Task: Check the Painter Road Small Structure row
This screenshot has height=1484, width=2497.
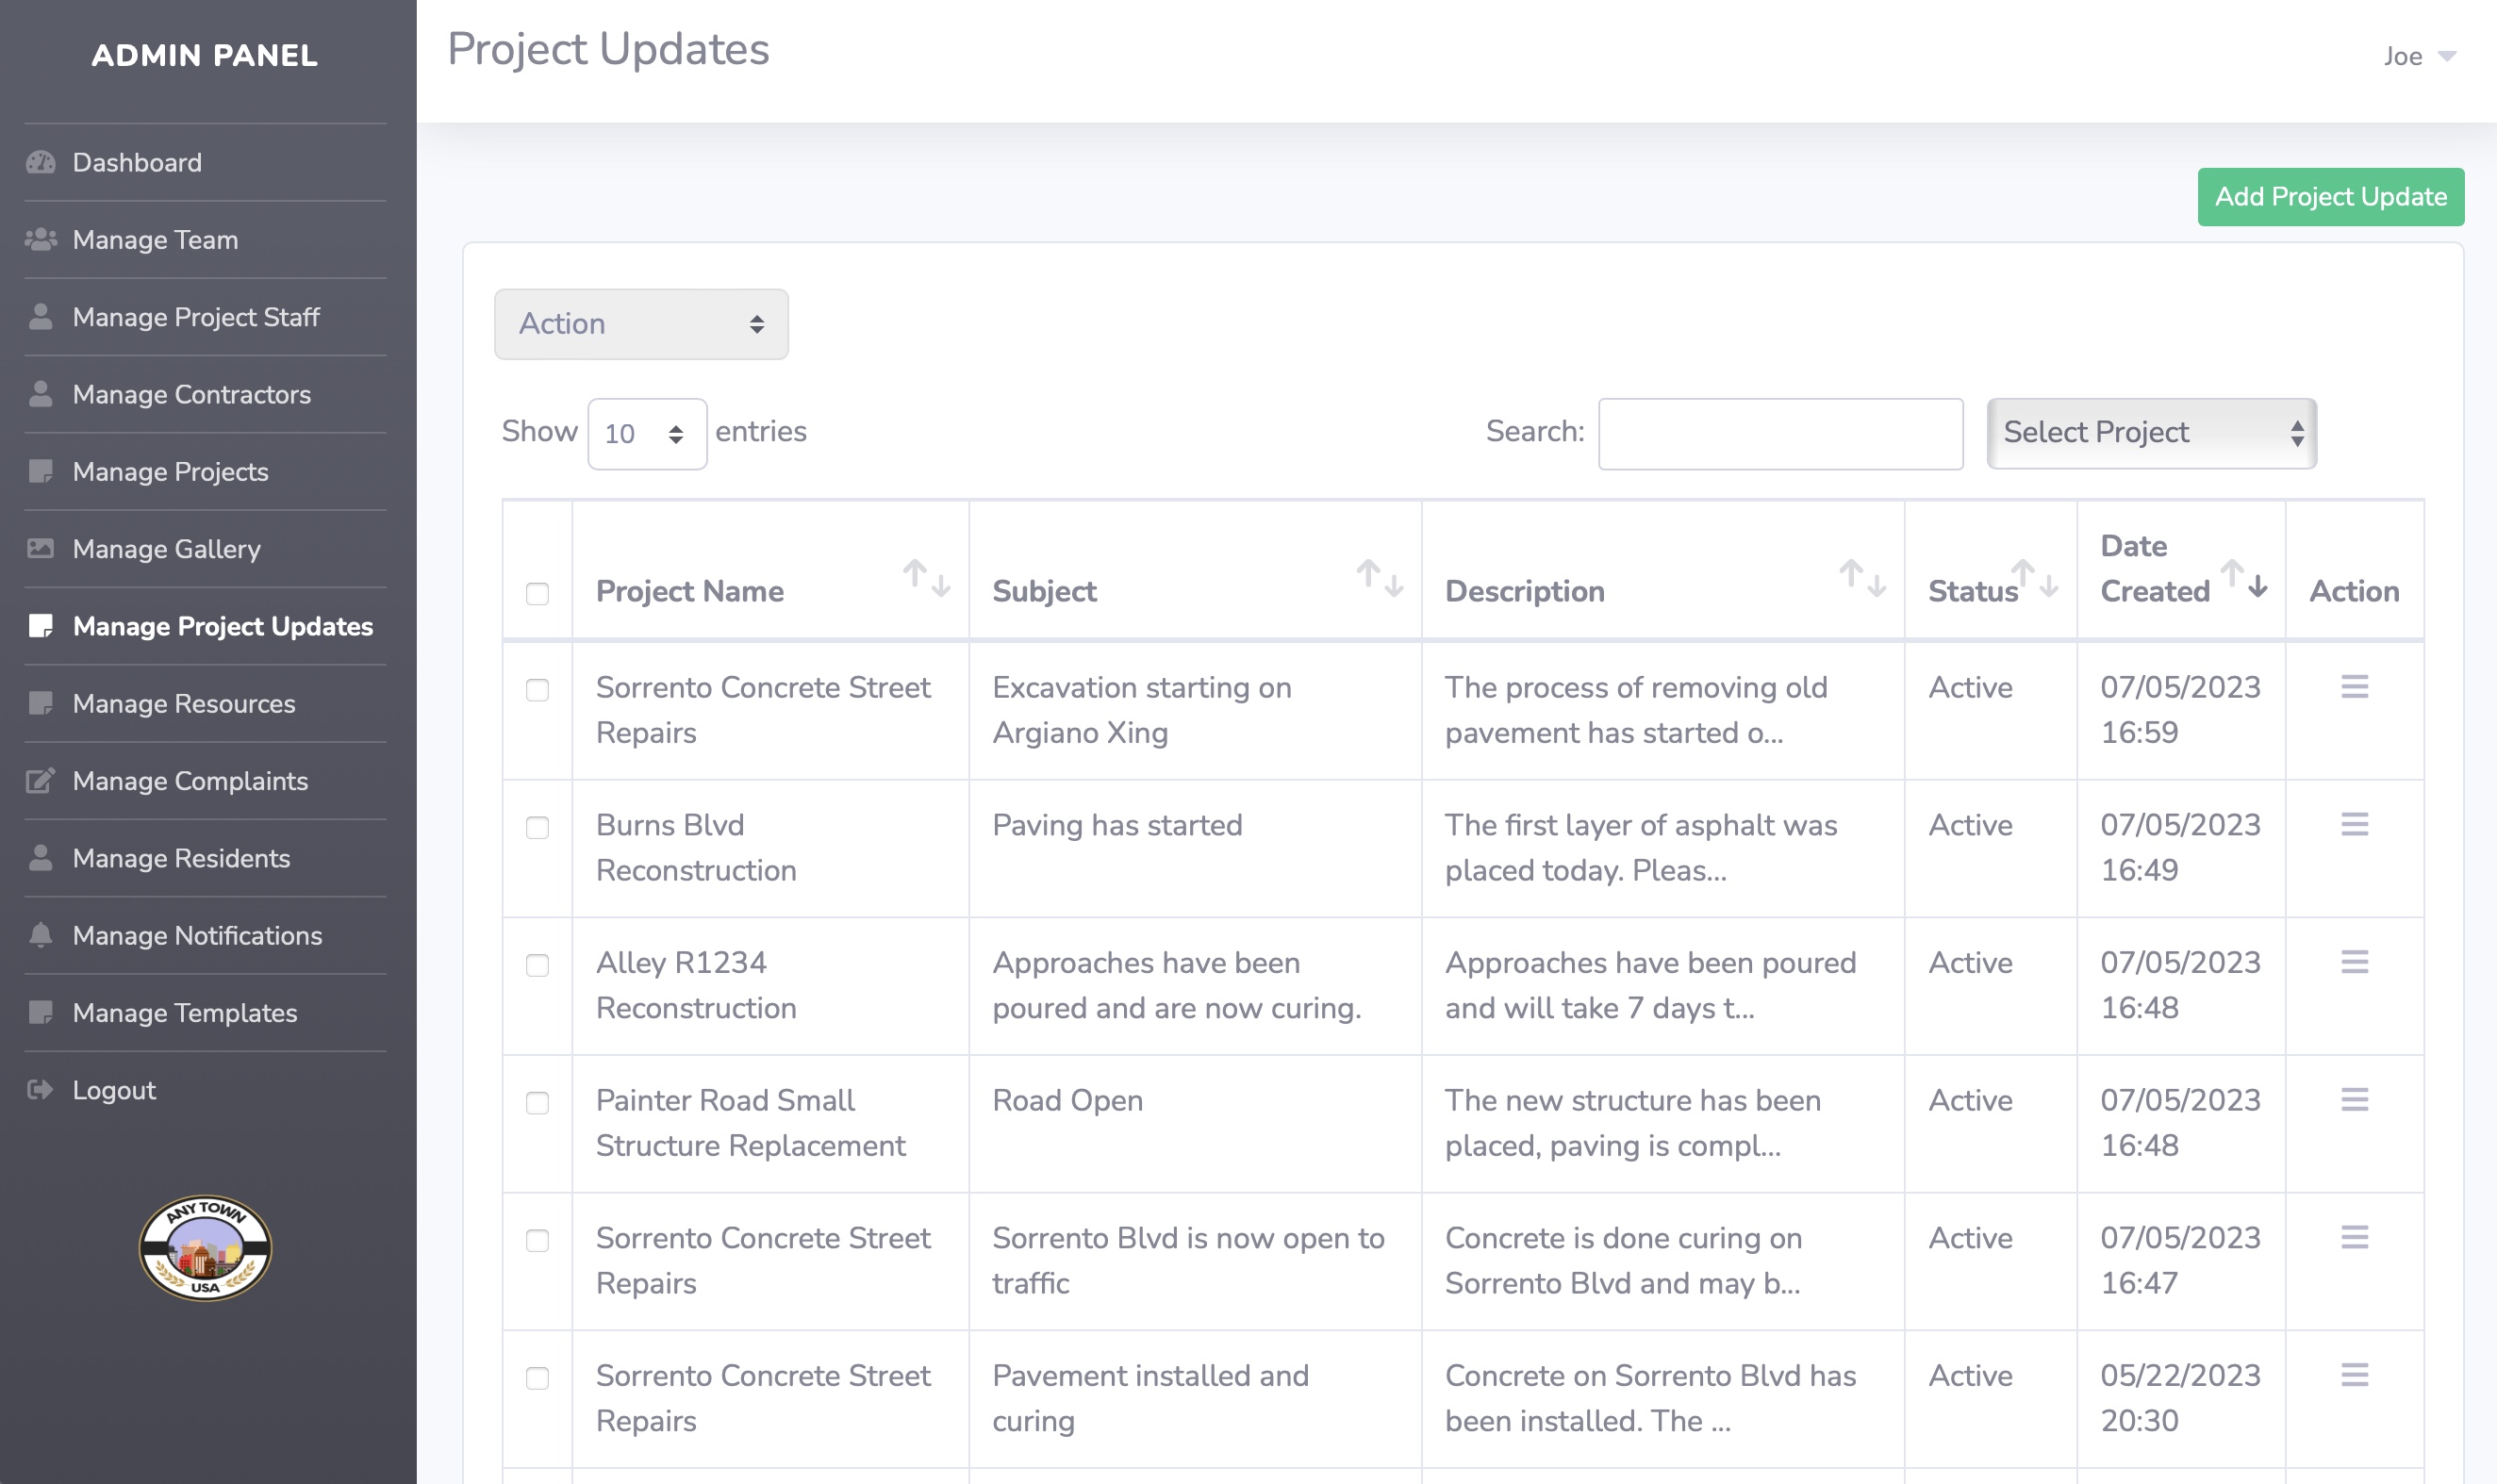Action: point(537,1103)
